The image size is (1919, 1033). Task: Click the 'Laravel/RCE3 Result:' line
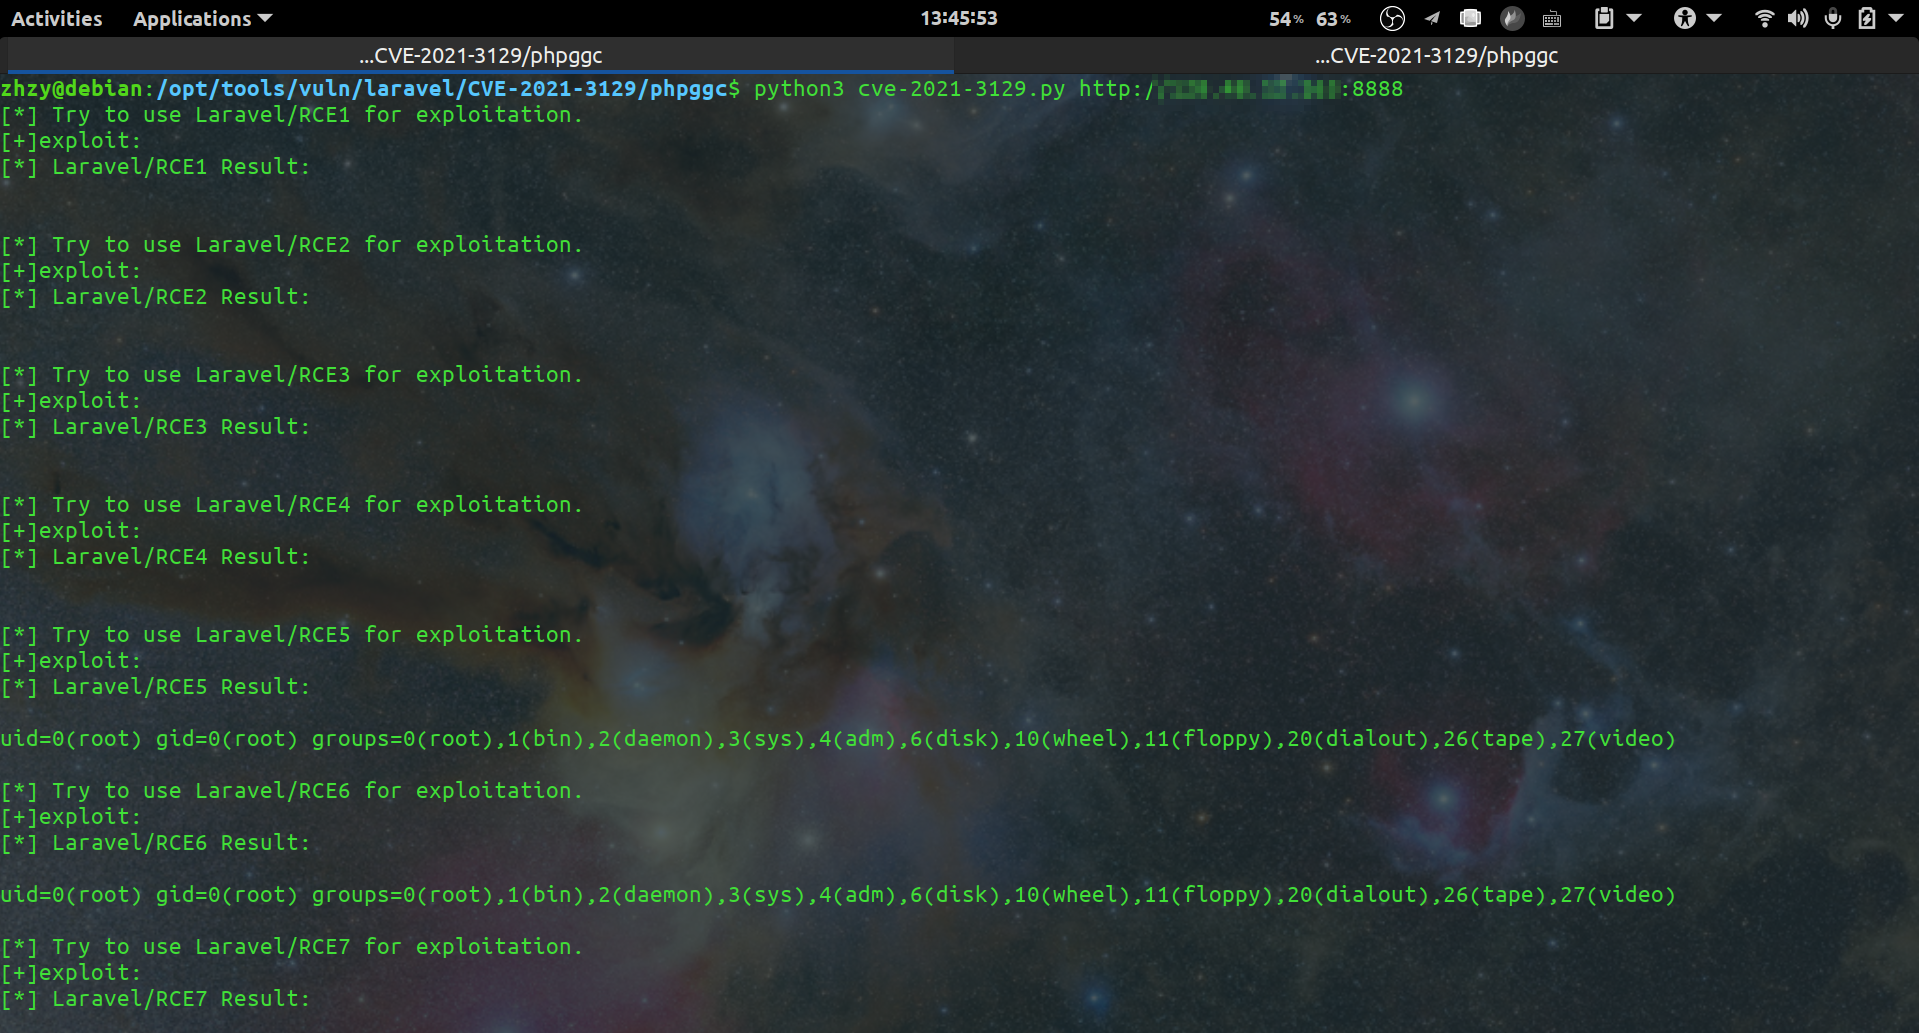(155, 427)
